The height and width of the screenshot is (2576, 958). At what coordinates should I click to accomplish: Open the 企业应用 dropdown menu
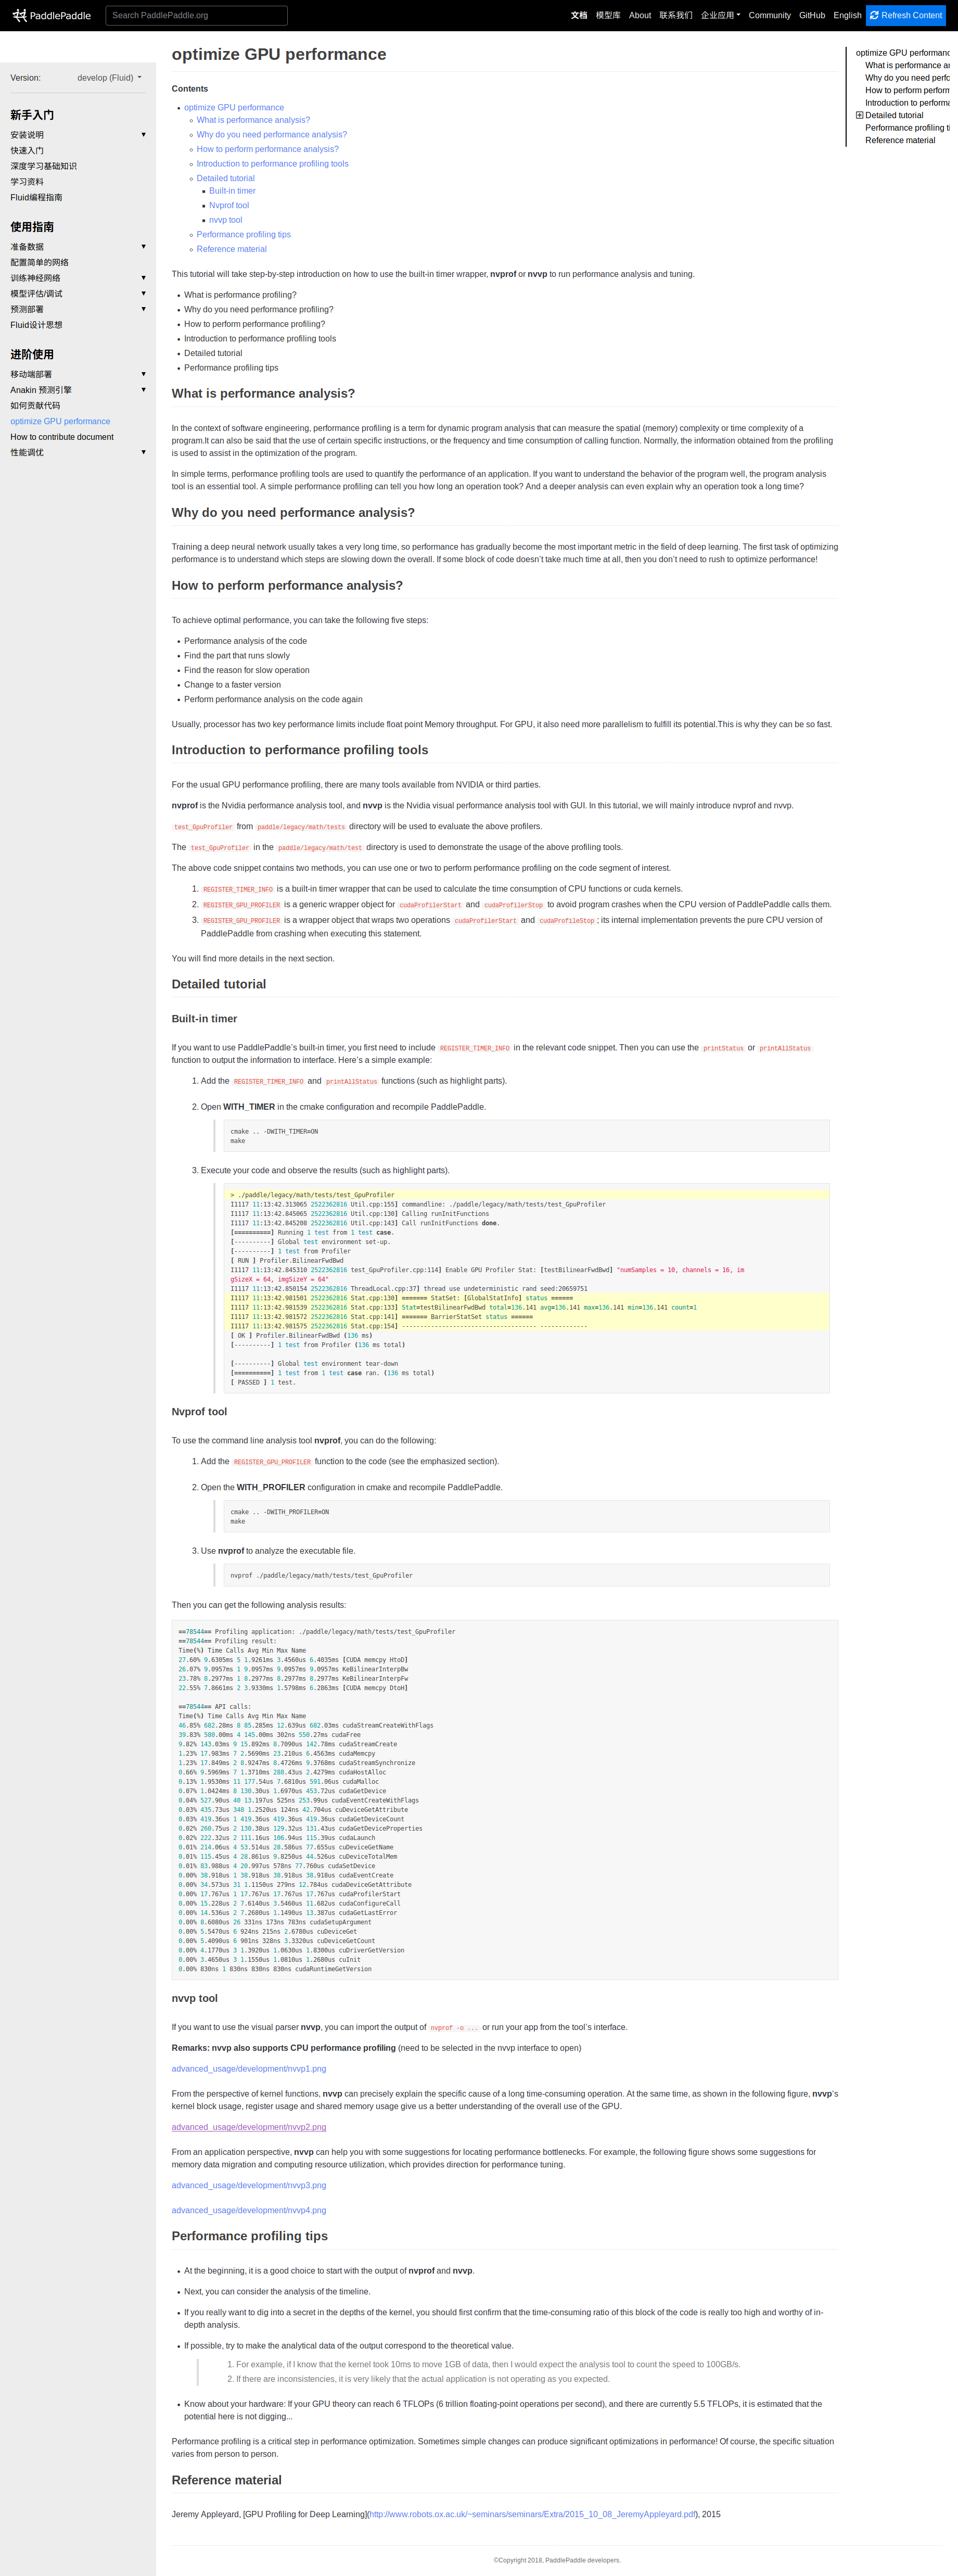720,15
